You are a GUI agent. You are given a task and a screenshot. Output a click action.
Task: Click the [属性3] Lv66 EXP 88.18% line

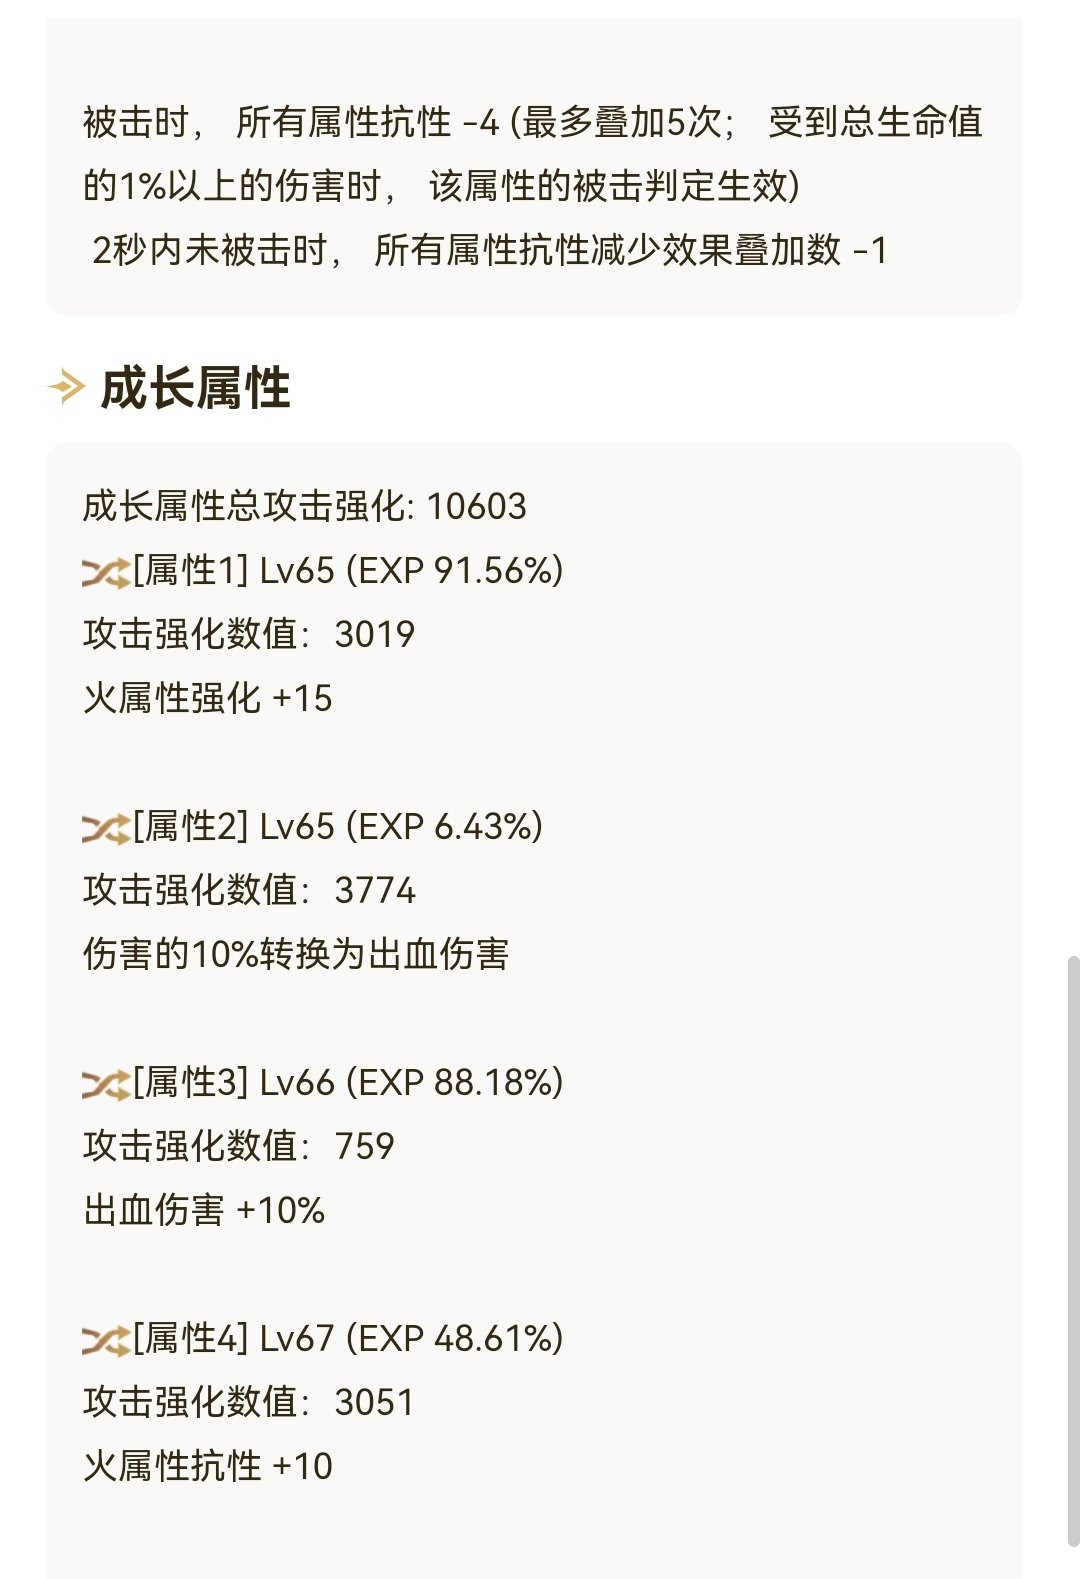point(348,1083)
